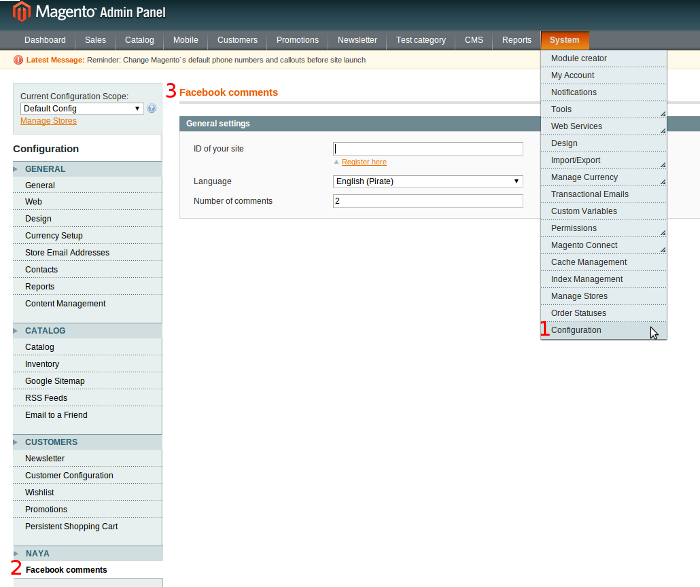Open the Reports top menu
Screen dimensions: 700x587
[x=517, y=40]
